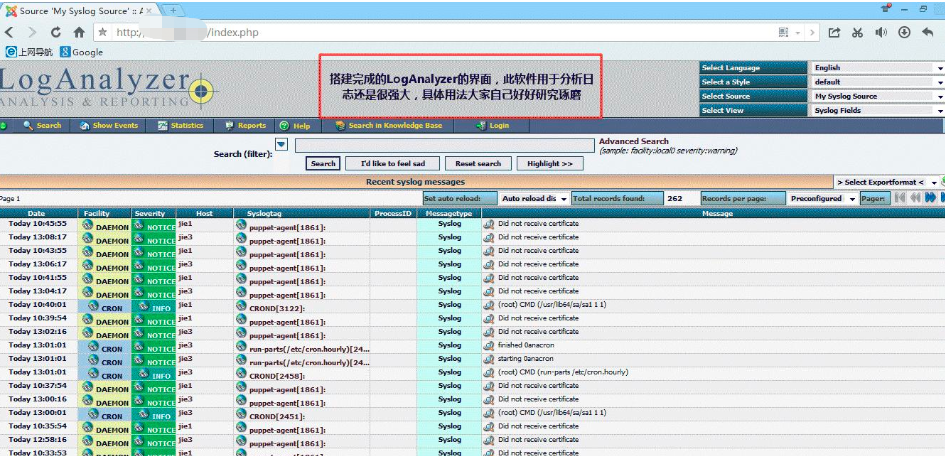945x456 pixels.
Task: Click date 'Today 13:02:16'
Action: tap(37, 331)
